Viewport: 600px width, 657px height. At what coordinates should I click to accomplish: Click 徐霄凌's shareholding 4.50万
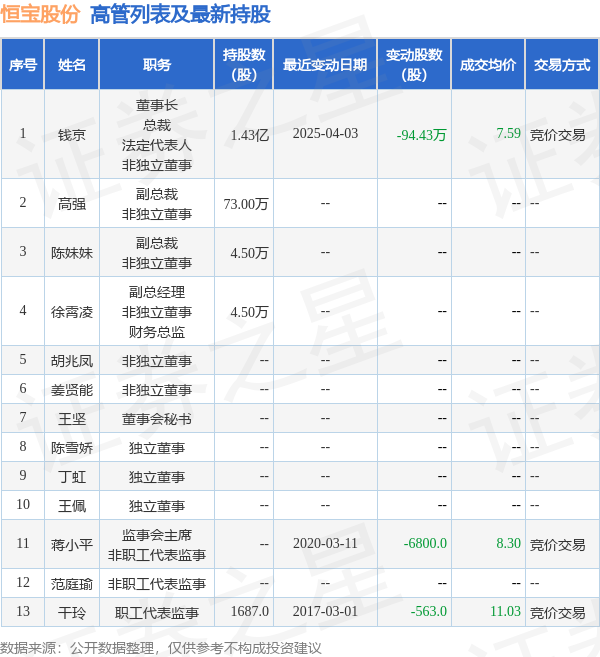pyautogui.click(x=249, y=312)
